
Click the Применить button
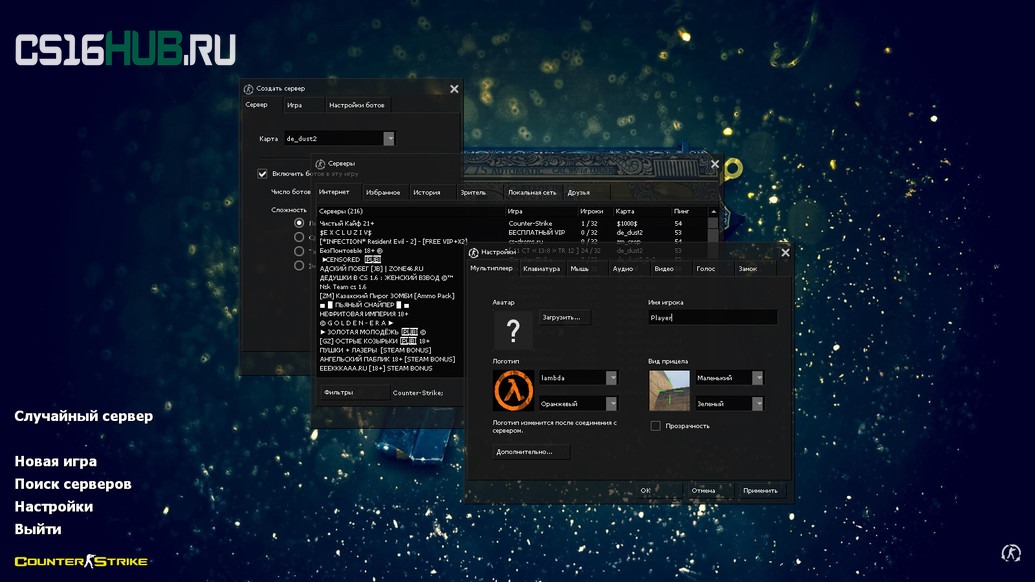(x=760, y=490)
